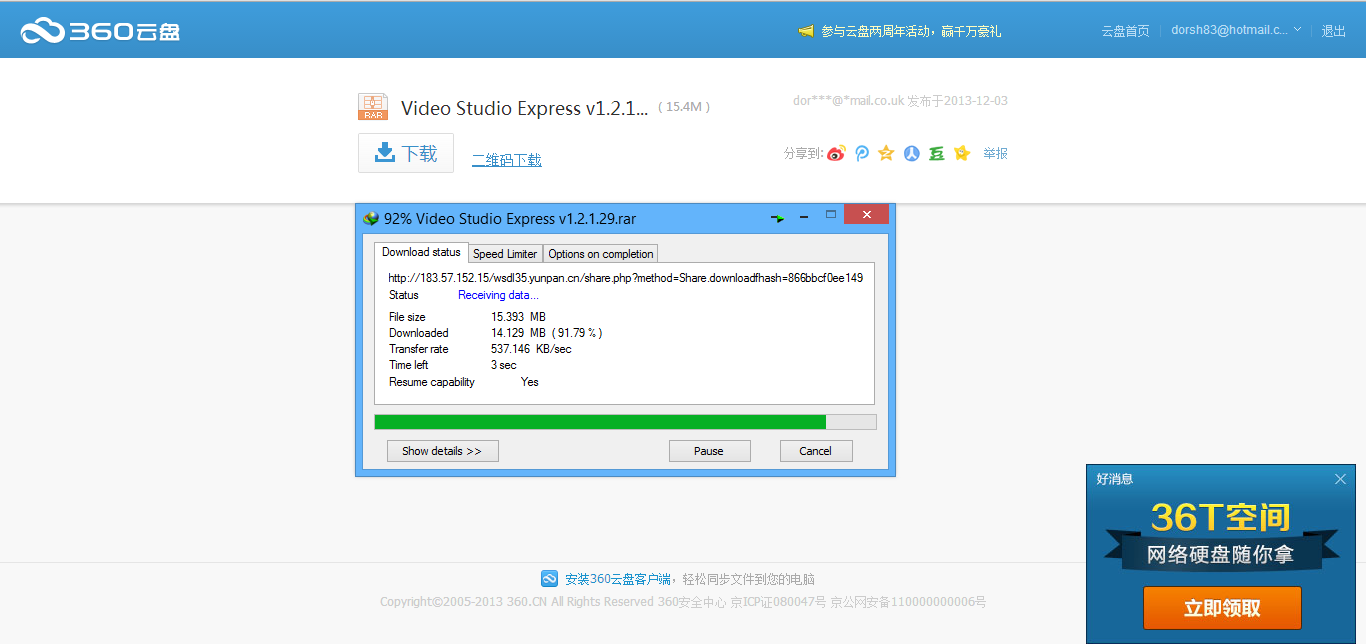Close the 好消息 ad popup
This screenshot has height=644, width=1366.
point(1340,479)
